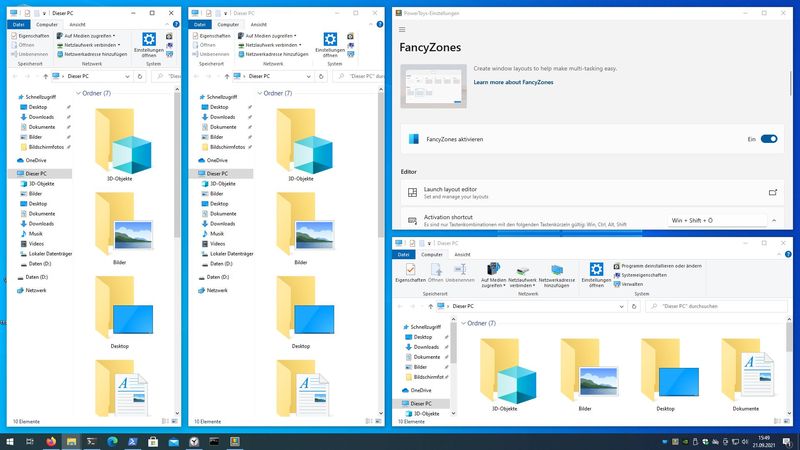Collapse Ordner (7) group in bottom-right Explorer
The height and width of the screenshot is (450, 800).
click(463, 323)
